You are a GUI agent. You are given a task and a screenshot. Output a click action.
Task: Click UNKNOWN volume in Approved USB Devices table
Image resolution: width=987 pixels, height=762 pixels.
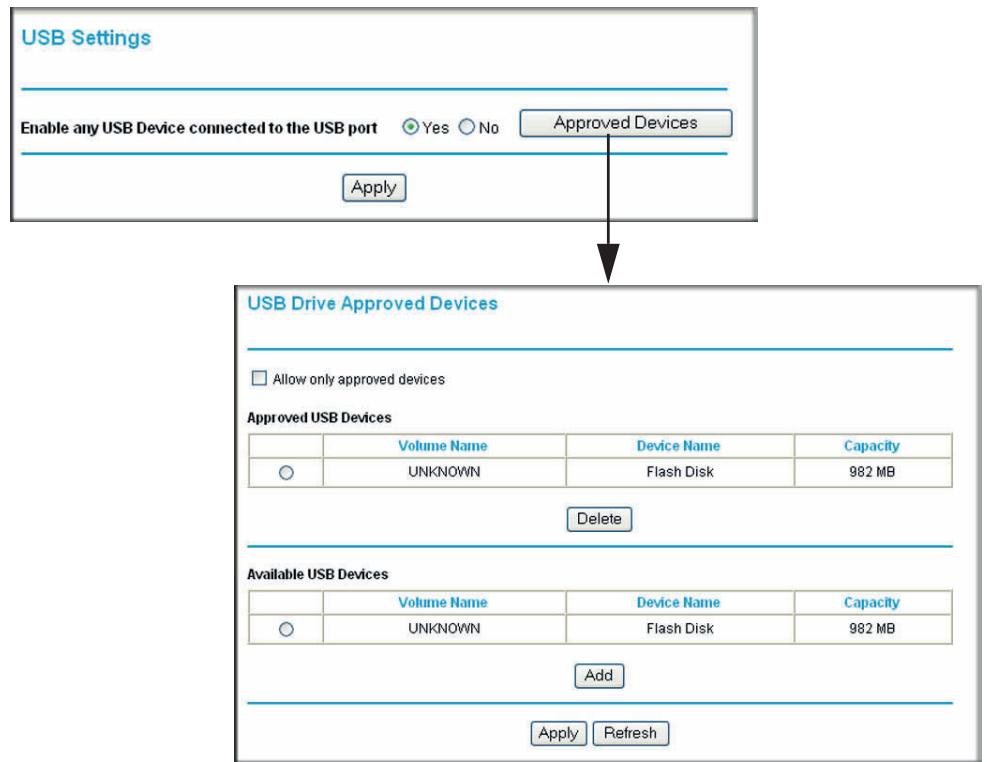click(444, 472)
